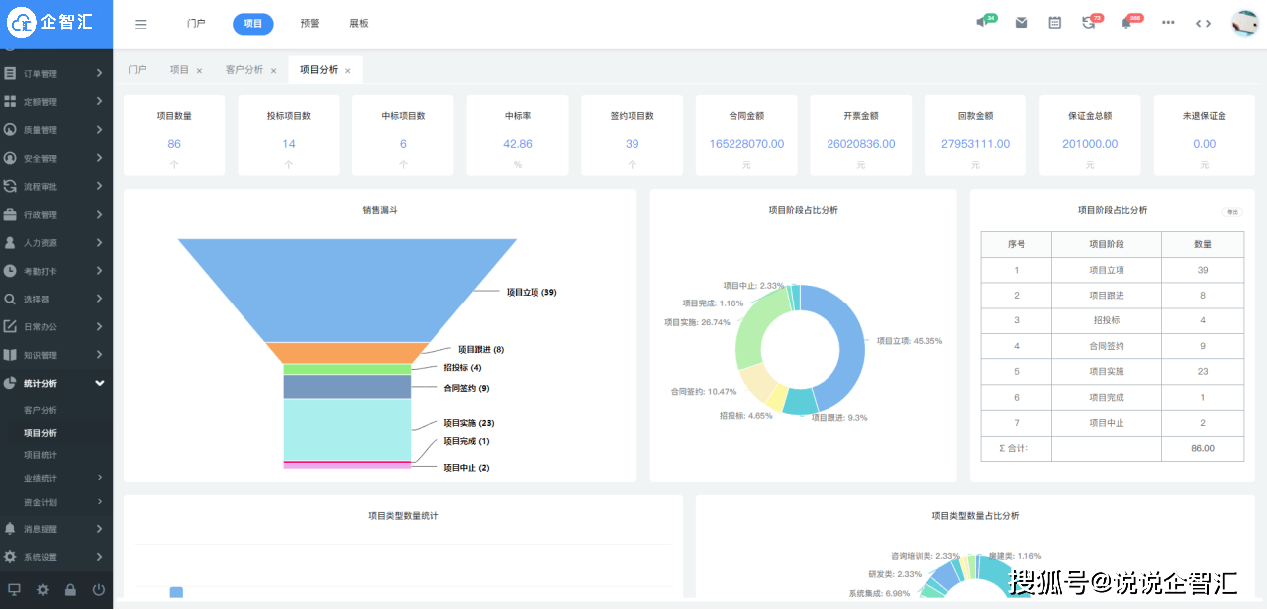The height and width of the screenshot is (610, 1267).
Task: Expand the 业绩统计 submenu
Action: (x=48, y=477)
